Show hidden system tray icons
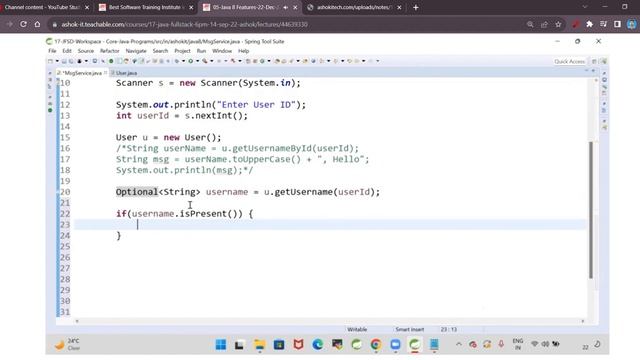The height and width of the screenshot is (360, 640). tap(459, 344)
